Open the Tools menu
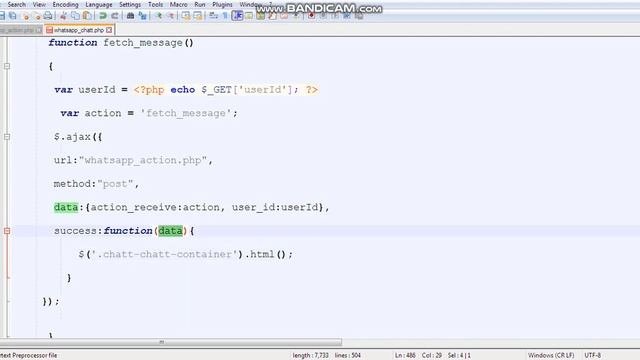The width and height of the screenshot is (640, 360). click(156, 4)
